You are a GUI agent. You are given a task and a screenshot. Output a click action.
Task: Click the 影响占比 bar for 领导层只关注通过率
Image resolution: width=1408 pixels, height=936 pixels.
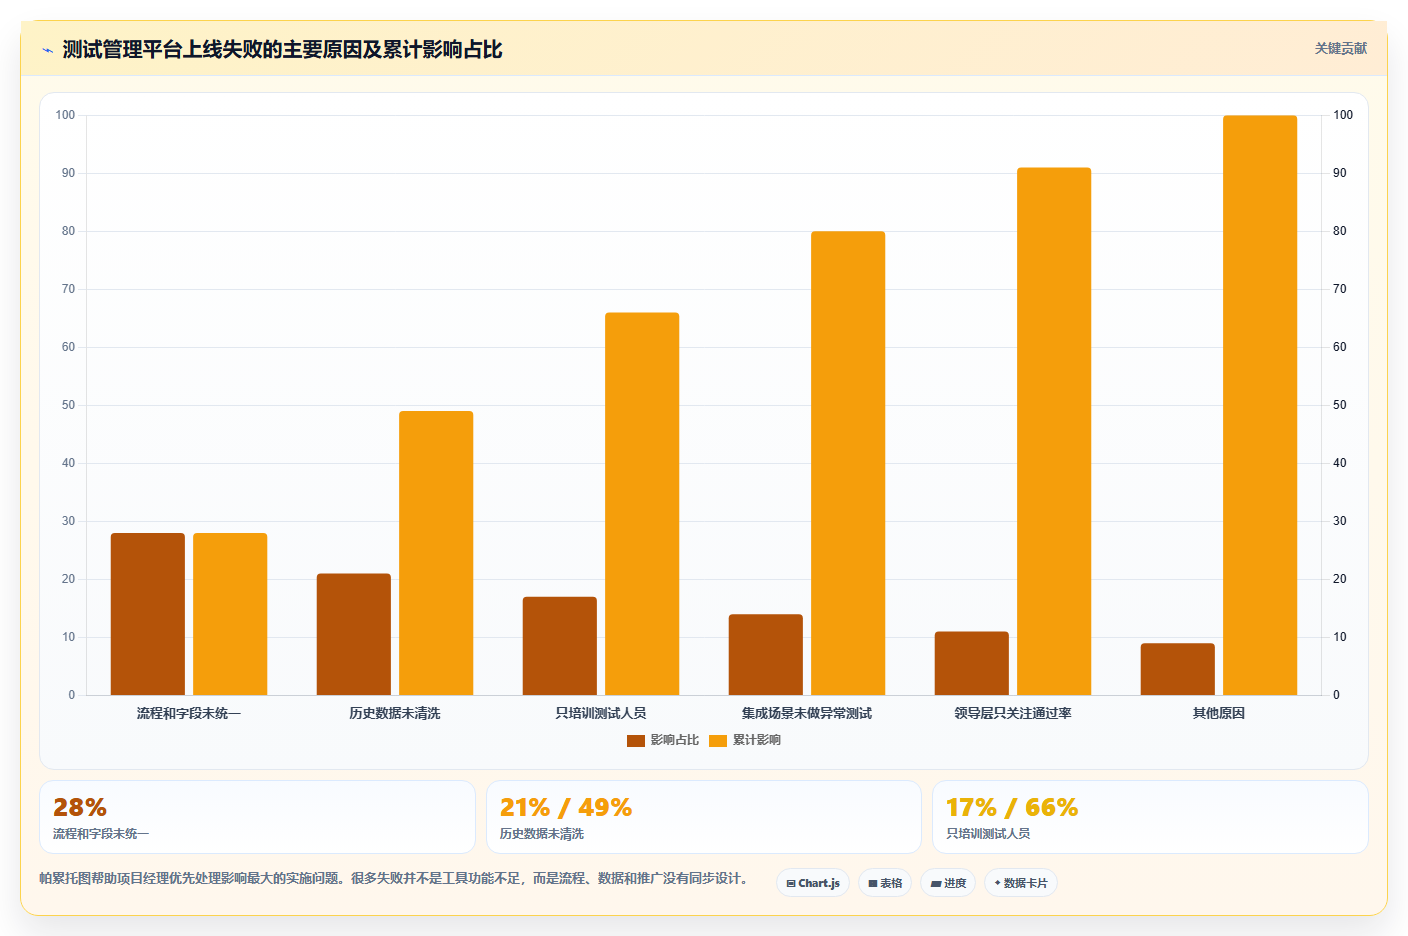pyautogui.click(x=972, y=663)
